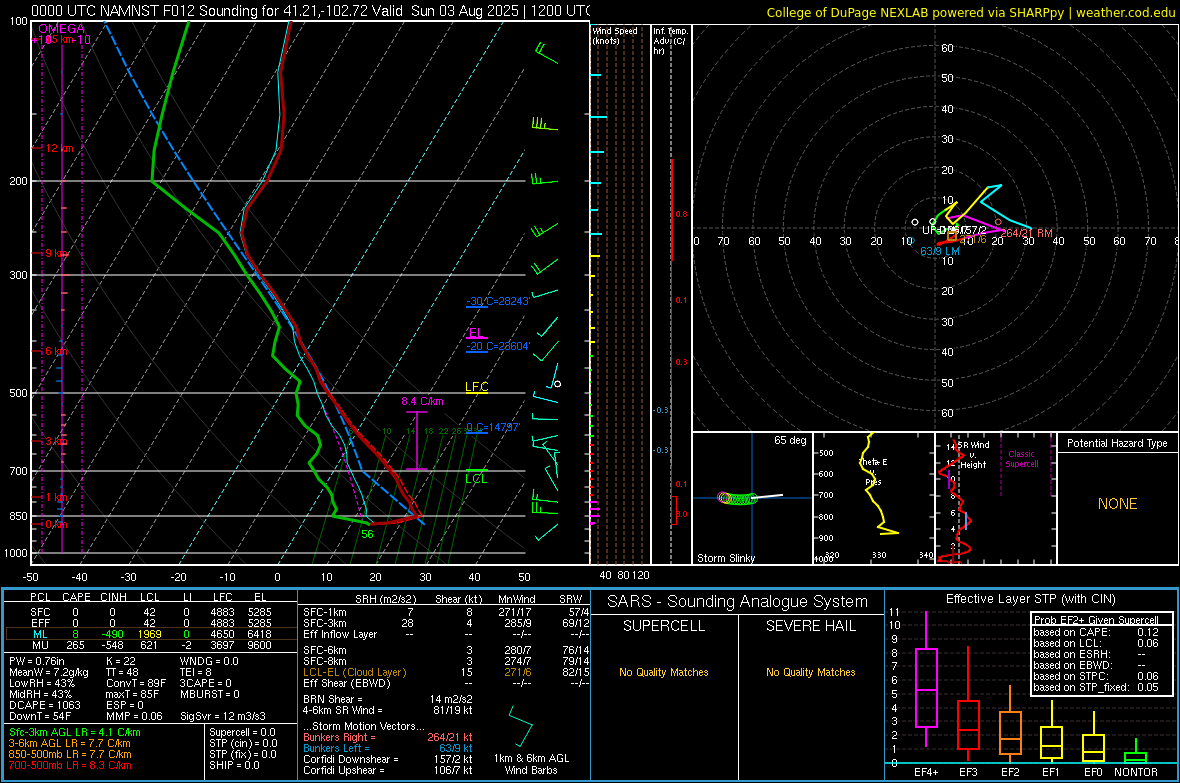Click the Theta-E v. Pres plot label
Image resolution: width=1180 pixels, height=783 pixels.
873,471
